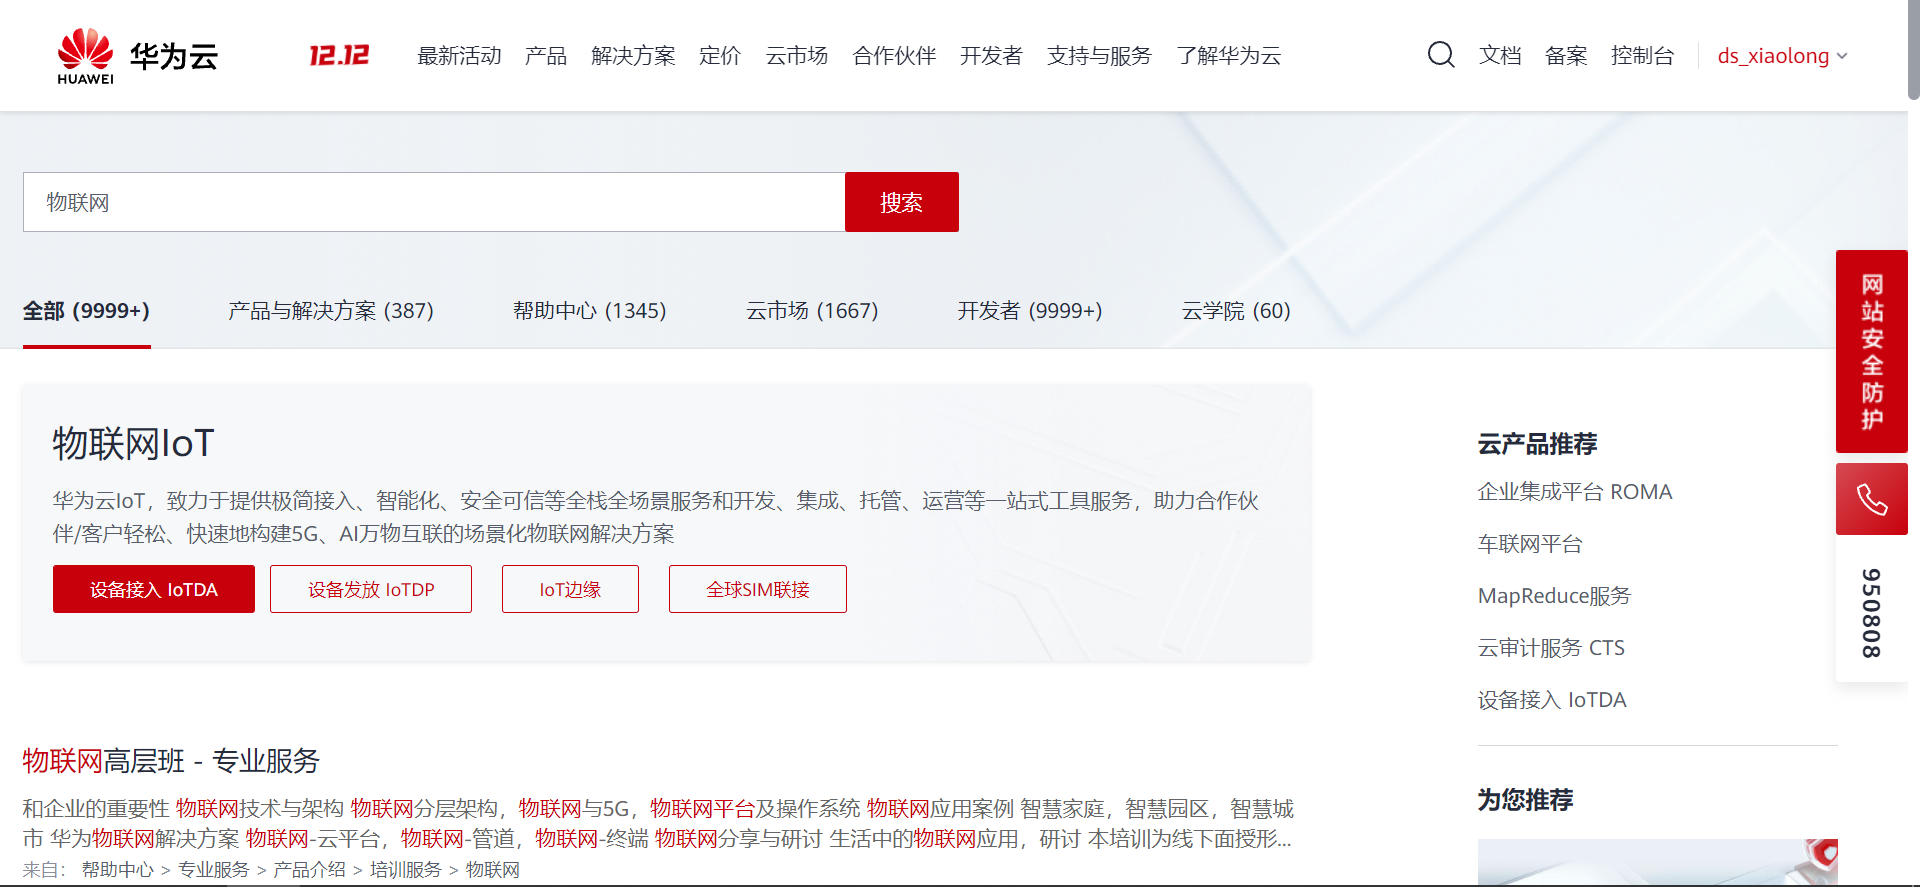Select the 全部 (9999+) tab
Image resolution: width=1920 pixels, height=887 pixels.
pyautogui.click(x=87, y=311)
